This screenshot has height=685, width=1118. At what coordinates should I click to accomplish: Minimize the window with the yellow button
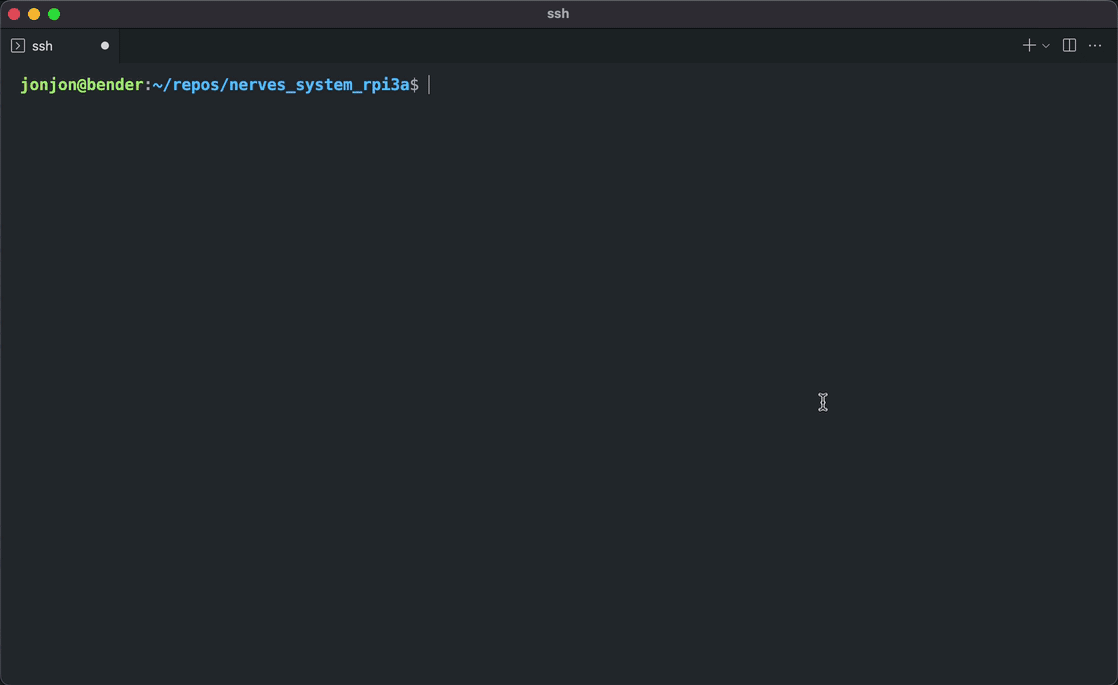pyautogui.click(x=34, y=14)
